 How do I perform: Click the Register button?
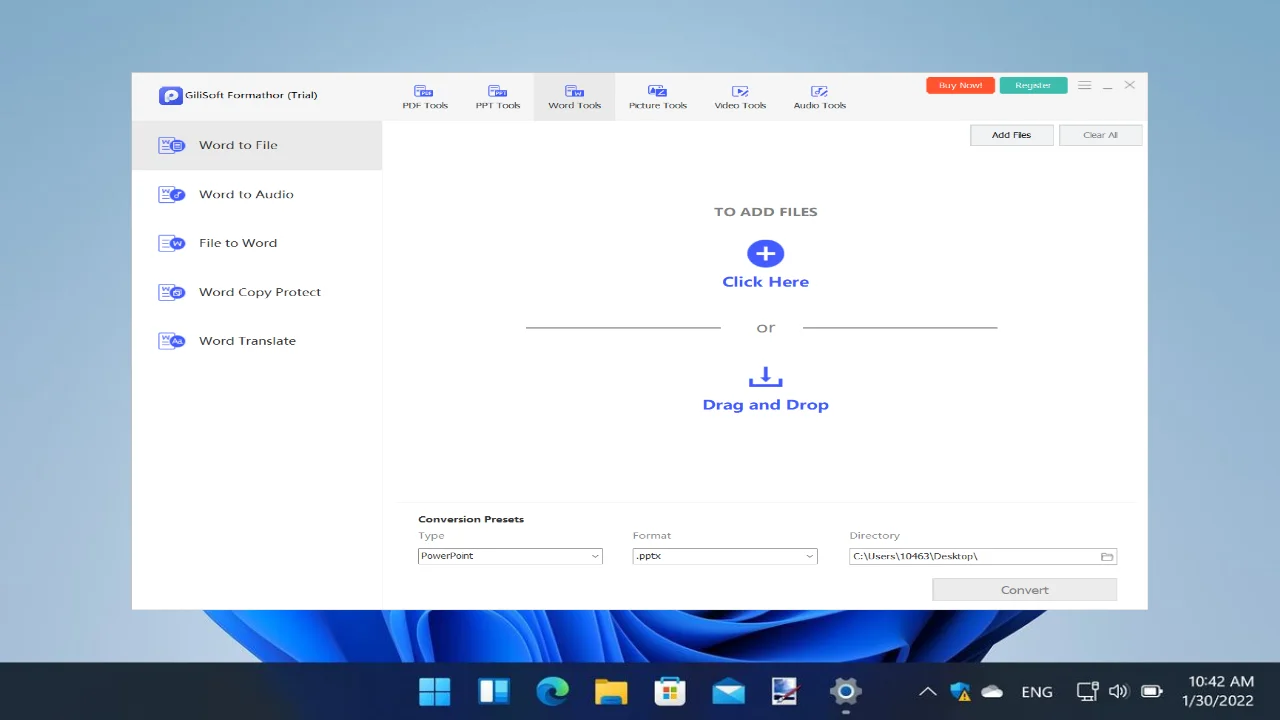(x=1033, y=86)
